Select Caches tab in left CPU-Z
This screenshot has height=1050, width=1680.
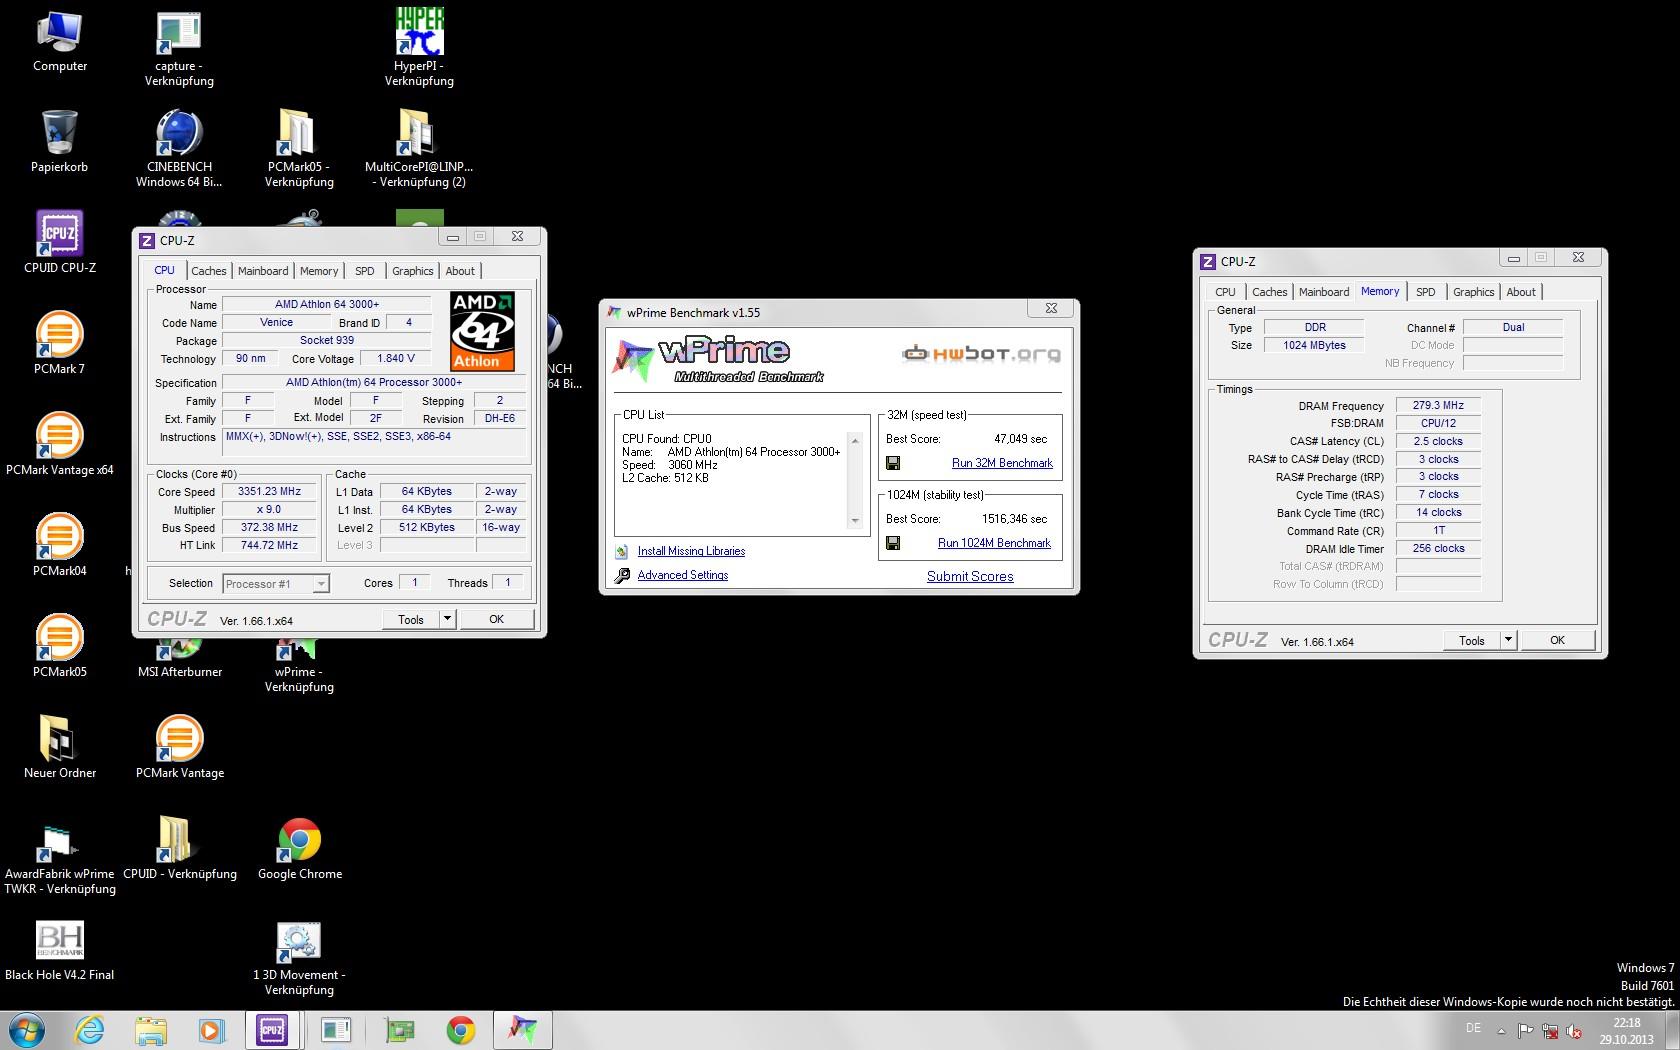pos(208,271)
